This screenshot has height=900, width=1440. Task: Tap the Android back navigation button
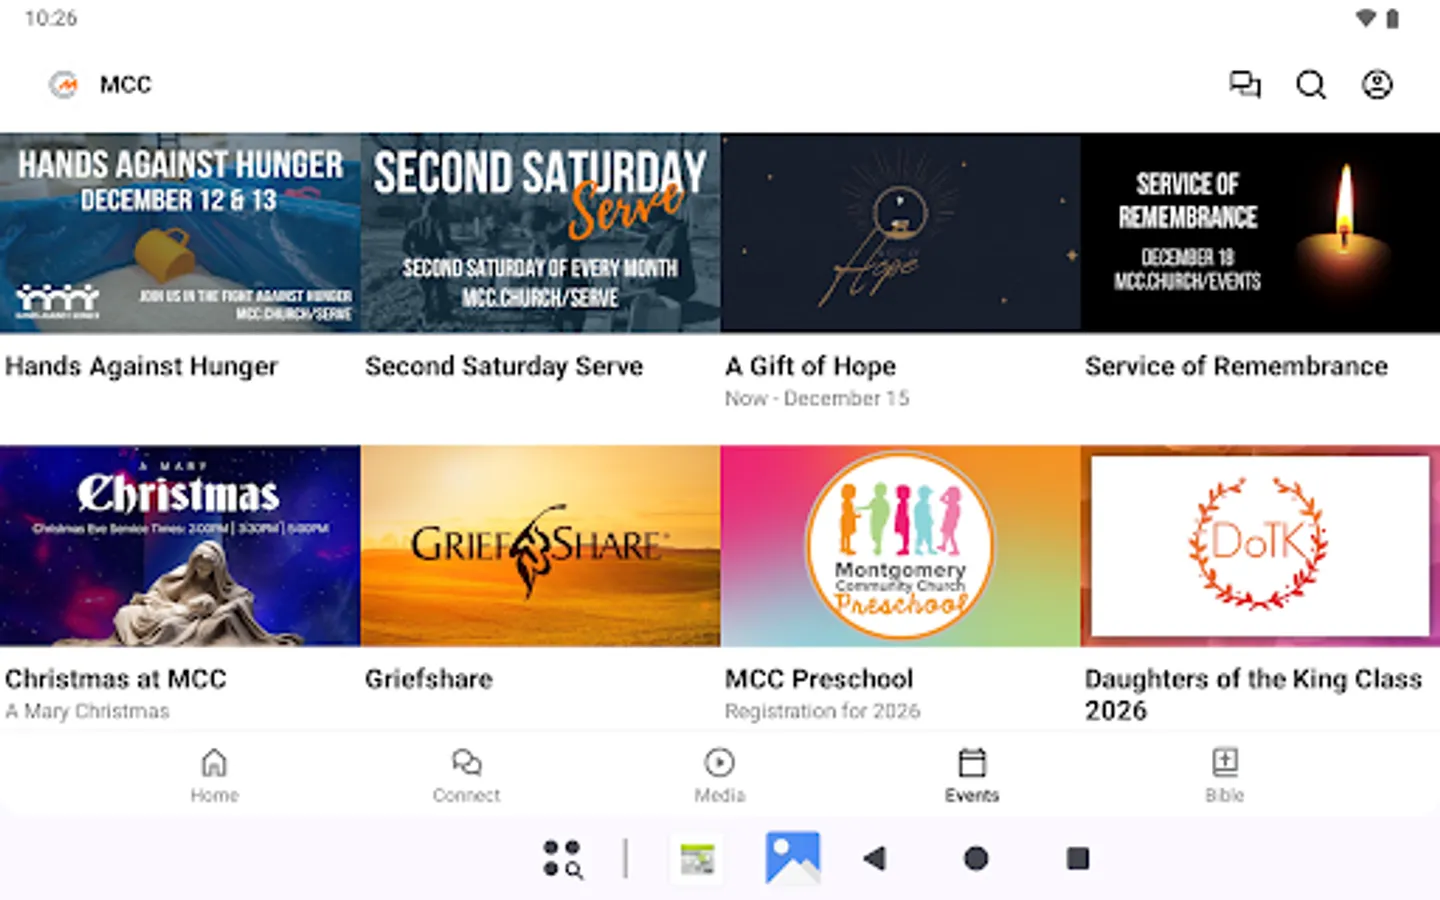click(x=875, y=858)
